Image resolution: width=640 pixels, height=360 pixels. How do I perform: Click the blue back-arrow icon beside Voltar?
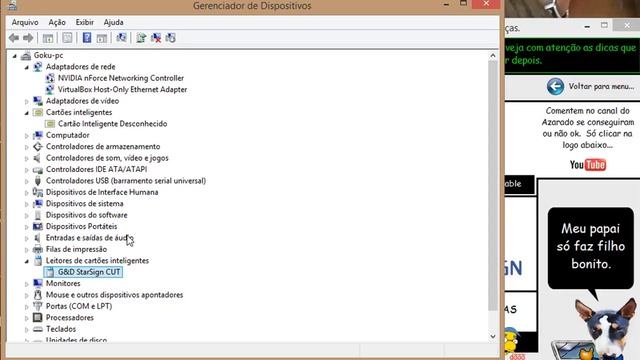(555, 87)
